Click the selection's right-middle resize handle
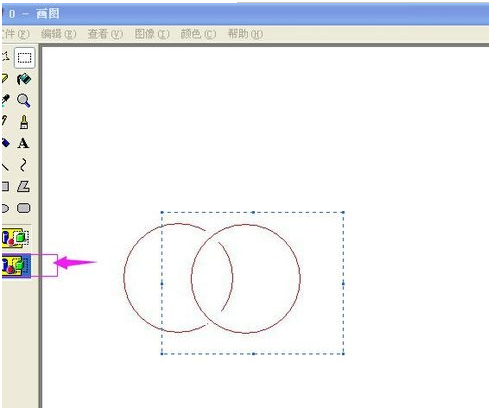Image resolution: width=491 pixels, height=410 pixels. [x=343, y=284]
